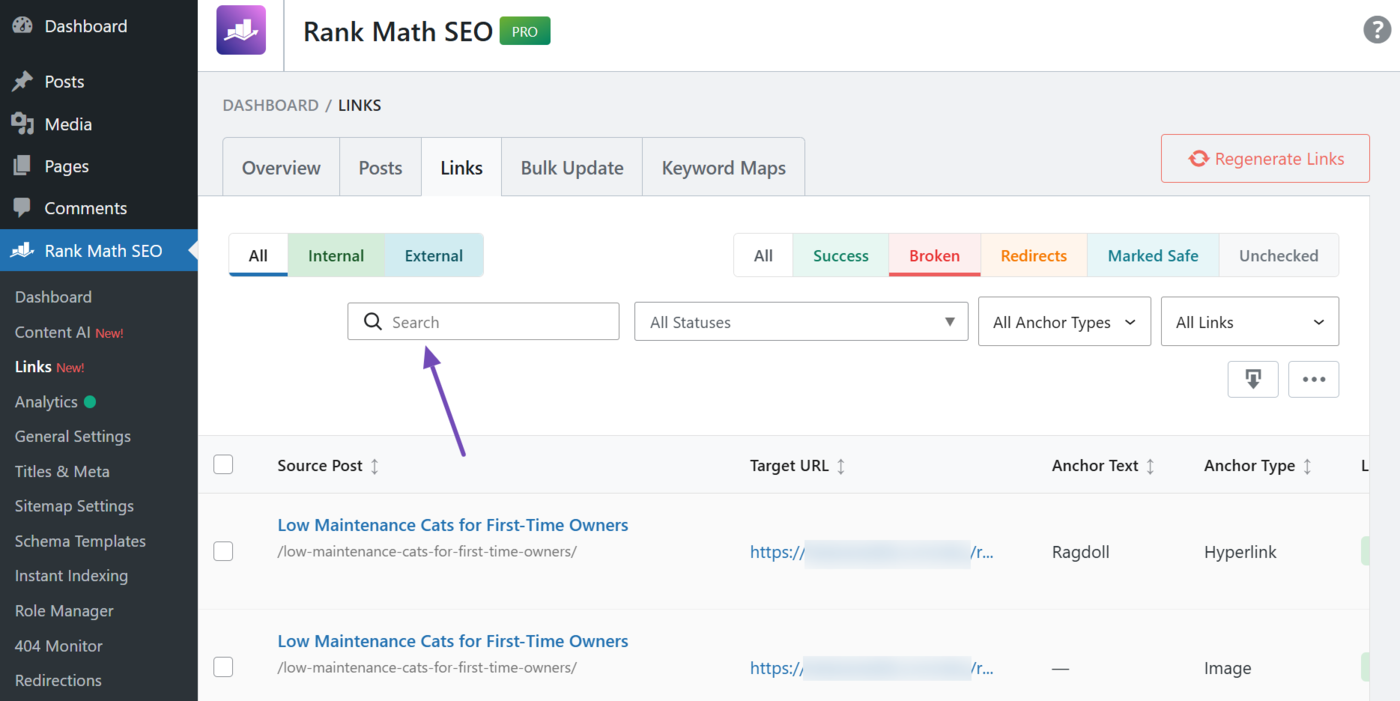Open the All Statuses dropdown
Image resolution: width=1400 pixels, height=701 pixels.
(800, 321)
